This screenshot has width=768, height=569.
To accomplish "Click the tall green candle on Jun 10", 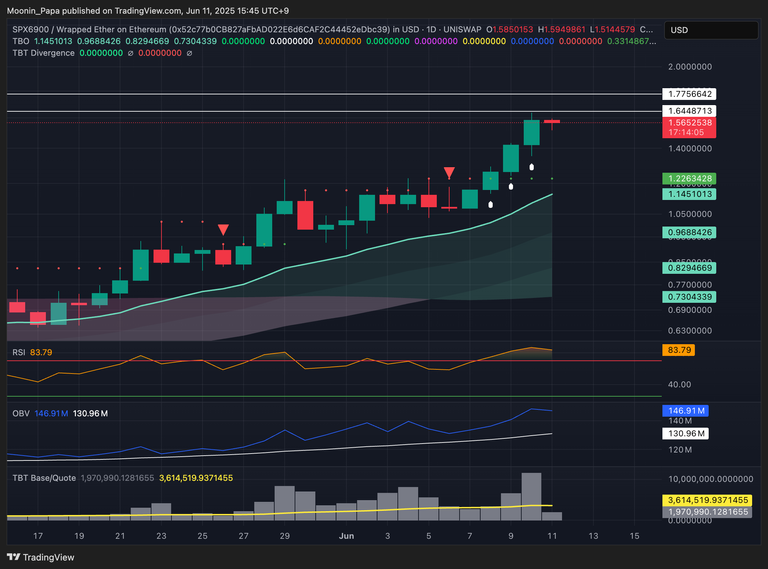I will pos(531,132).
